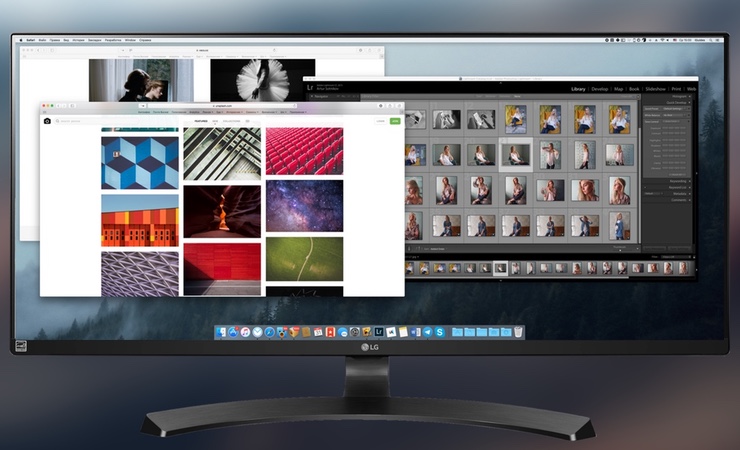Click the Login button on Unsplash
Viewport: 740px width, 450px height.
tap(380, 121)
